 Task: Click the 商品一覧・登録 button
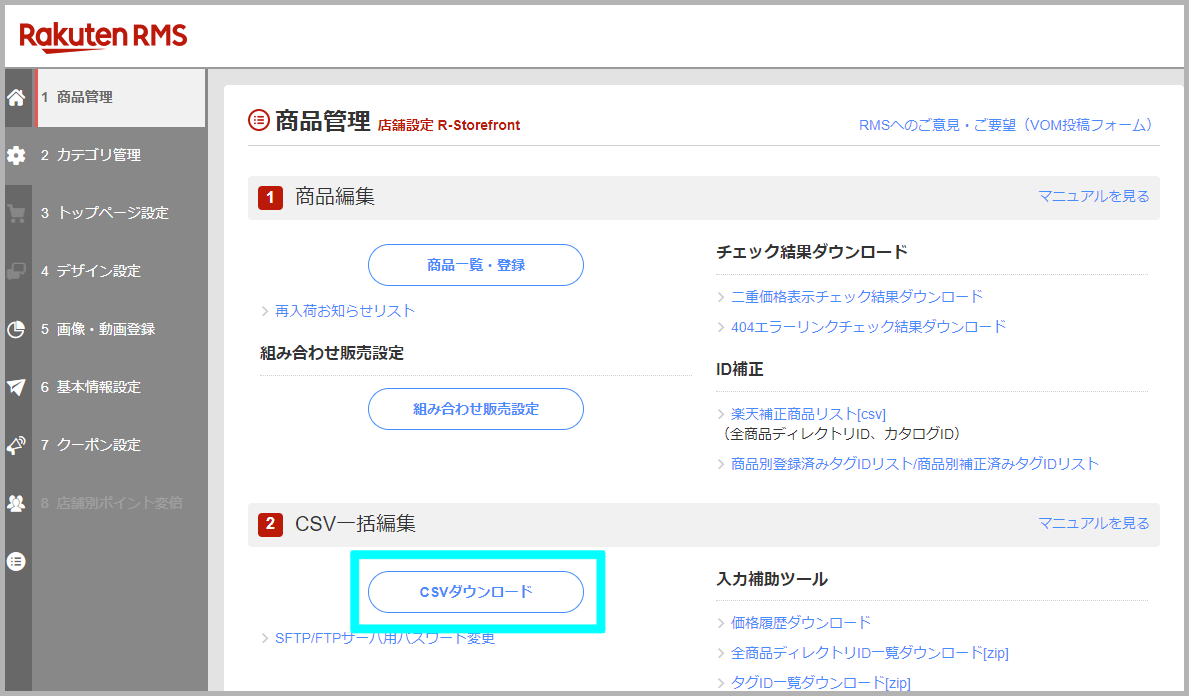pos(475,265)
